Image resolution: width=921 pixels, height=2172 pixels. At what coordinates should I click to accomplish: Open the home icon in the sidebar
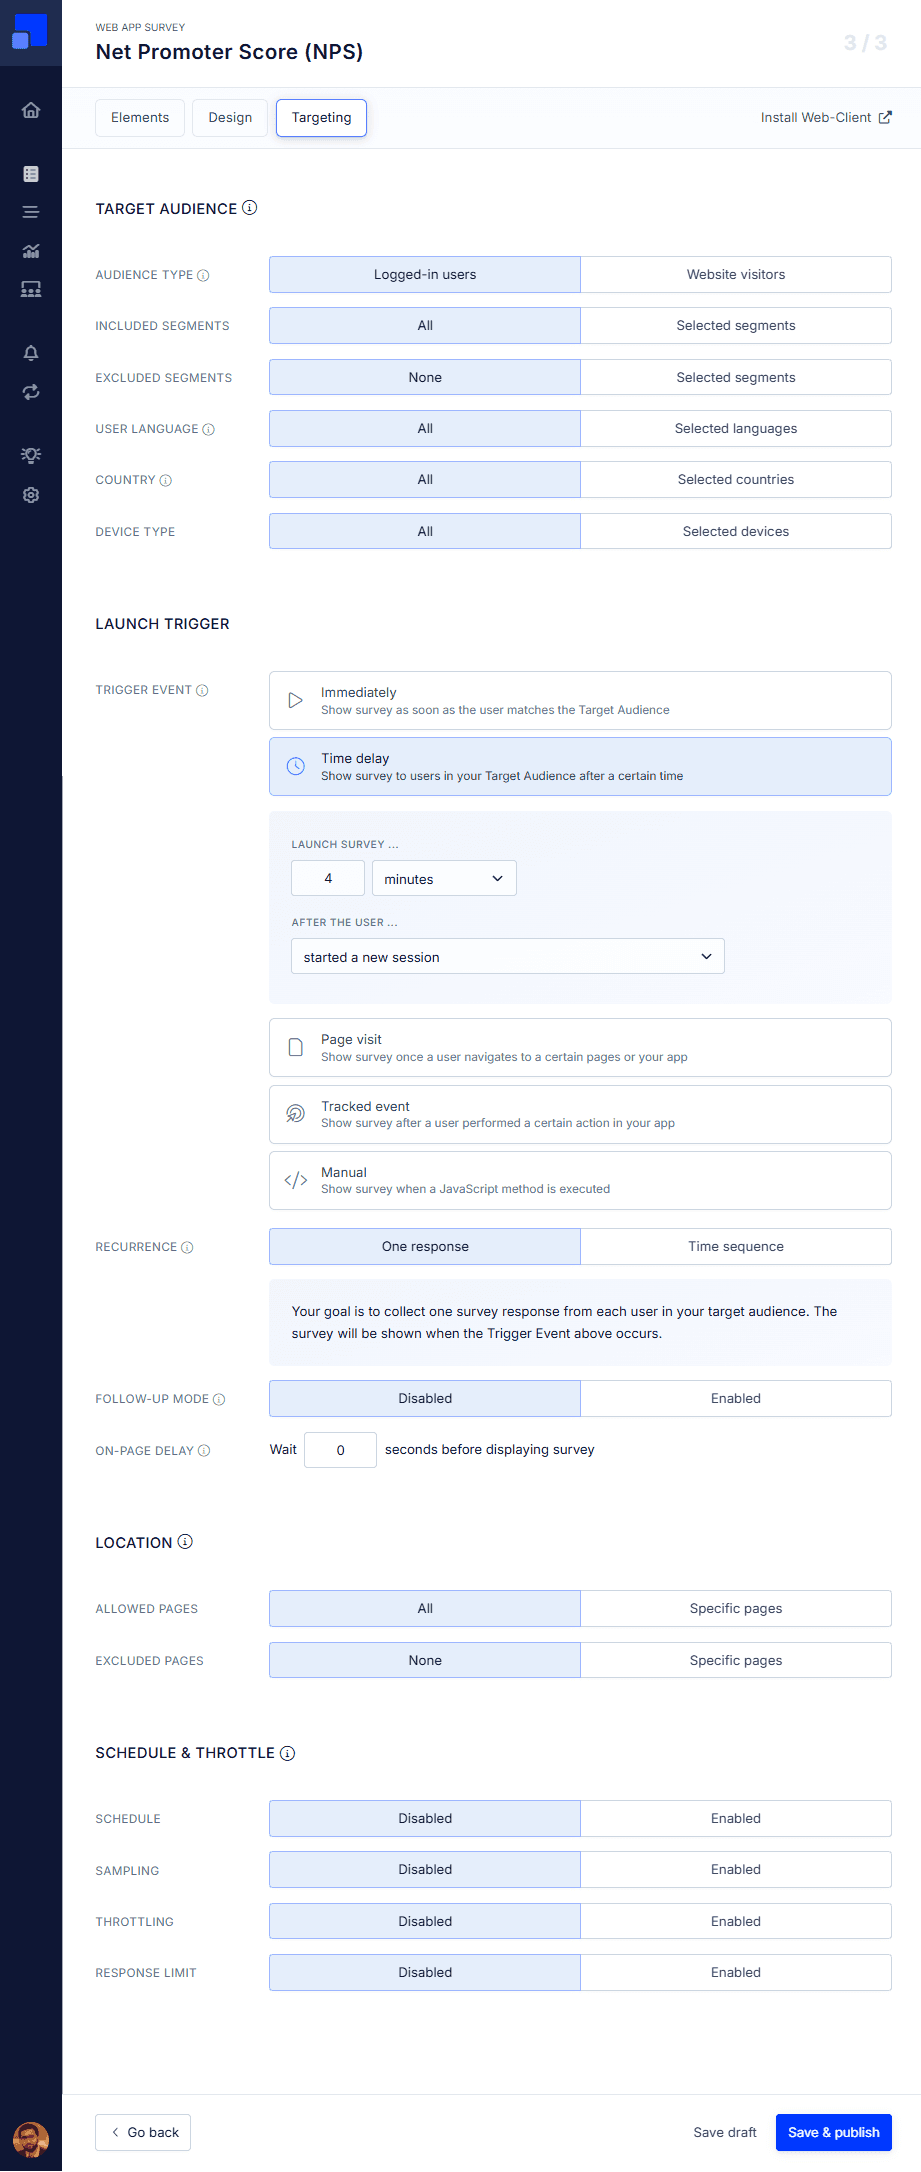pos(31,110)
